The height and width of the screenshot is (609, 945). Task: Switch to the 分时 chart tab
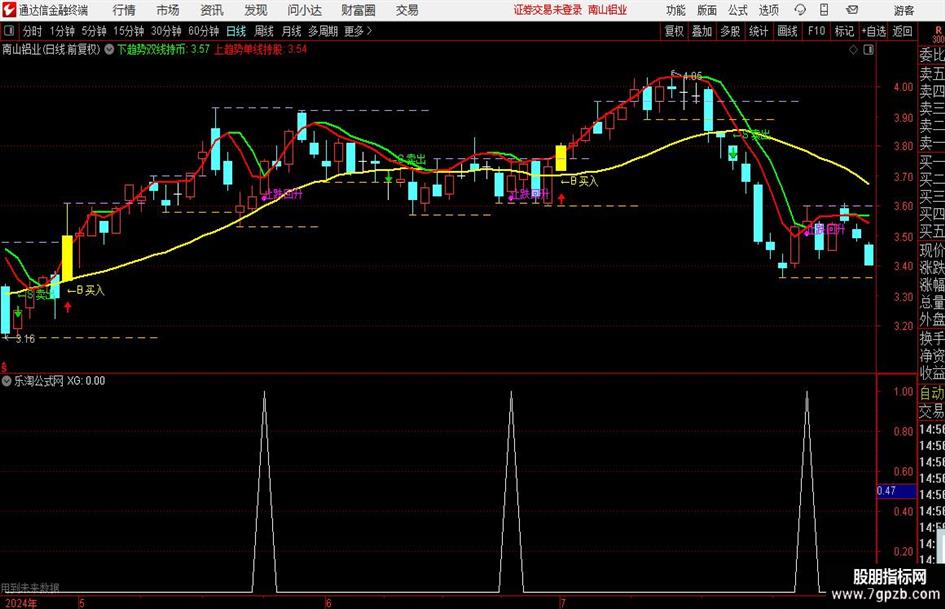click(x=32, y=31)
